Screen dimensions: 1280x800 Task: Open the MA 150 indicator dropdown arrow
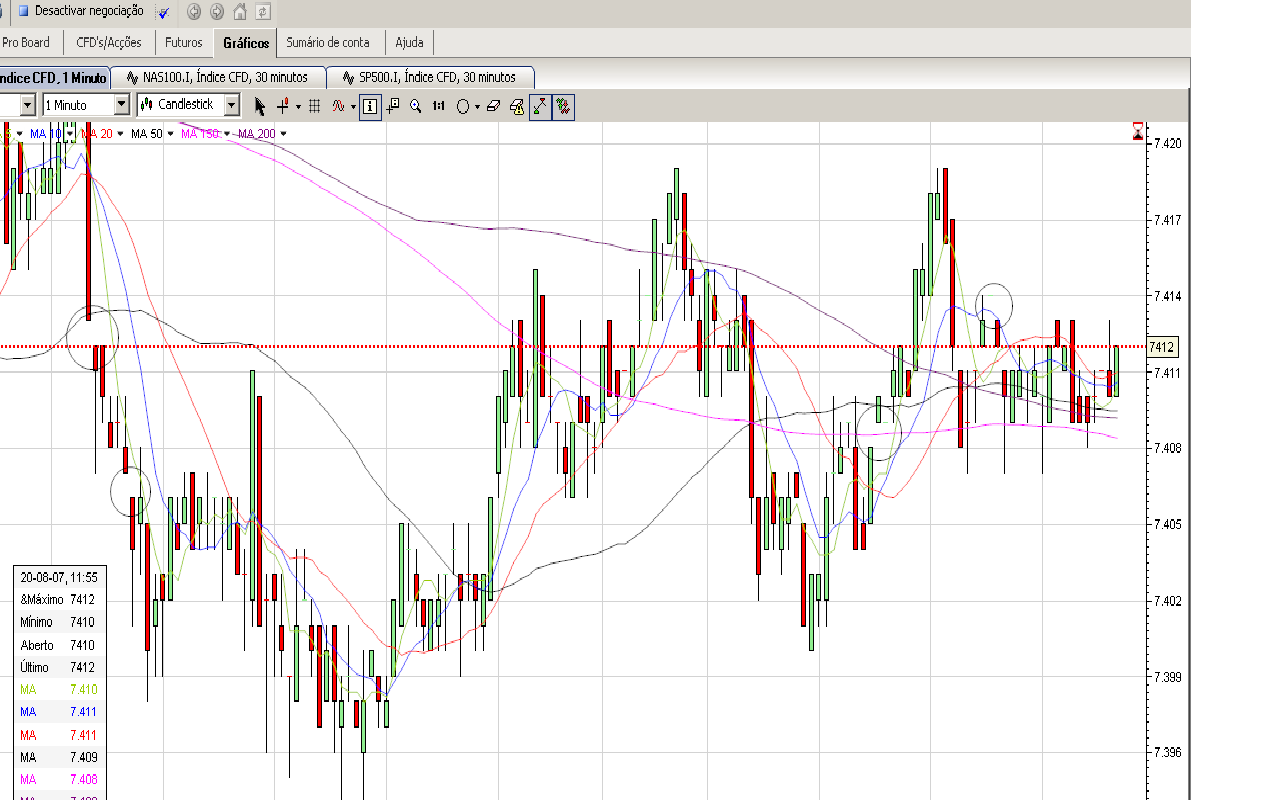228,133
